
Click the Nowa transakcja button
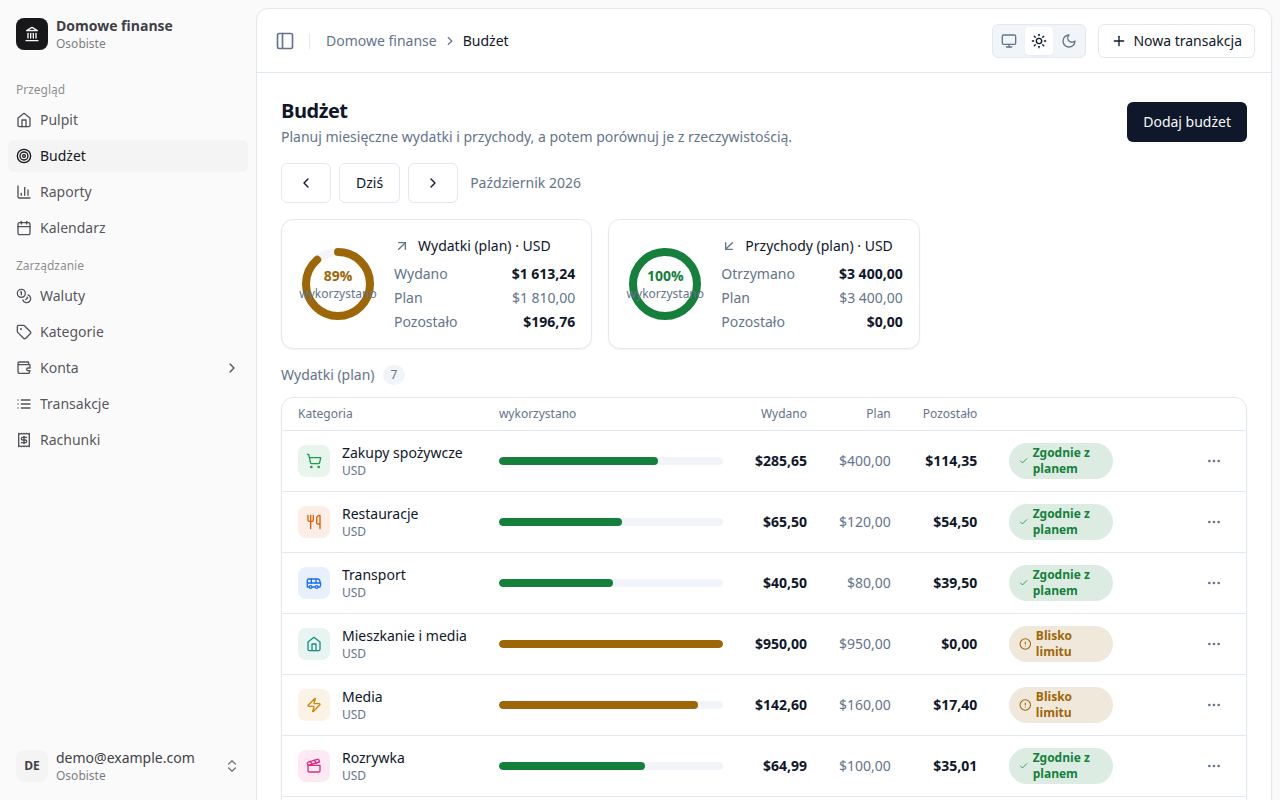click(1176, 41)
